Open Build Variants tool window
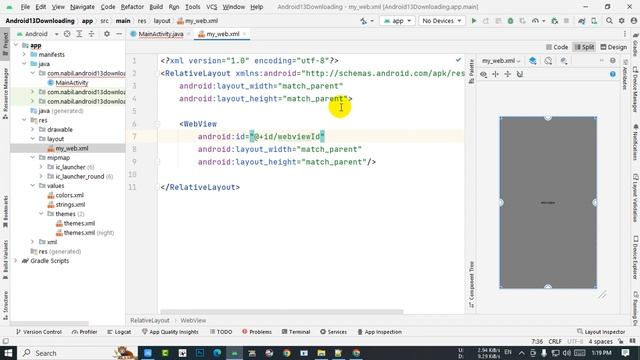 click(5, 259)
